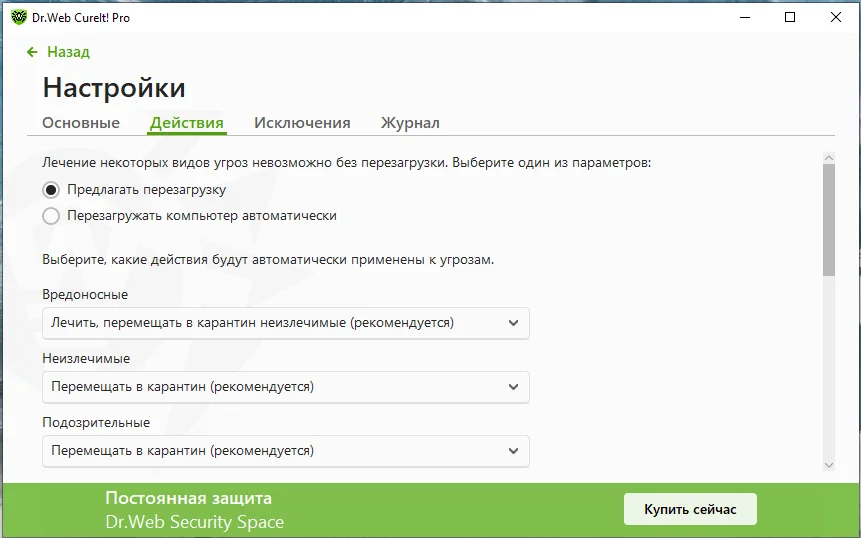
Task: Click the Купить сейчас button
Action: point(690,509)
